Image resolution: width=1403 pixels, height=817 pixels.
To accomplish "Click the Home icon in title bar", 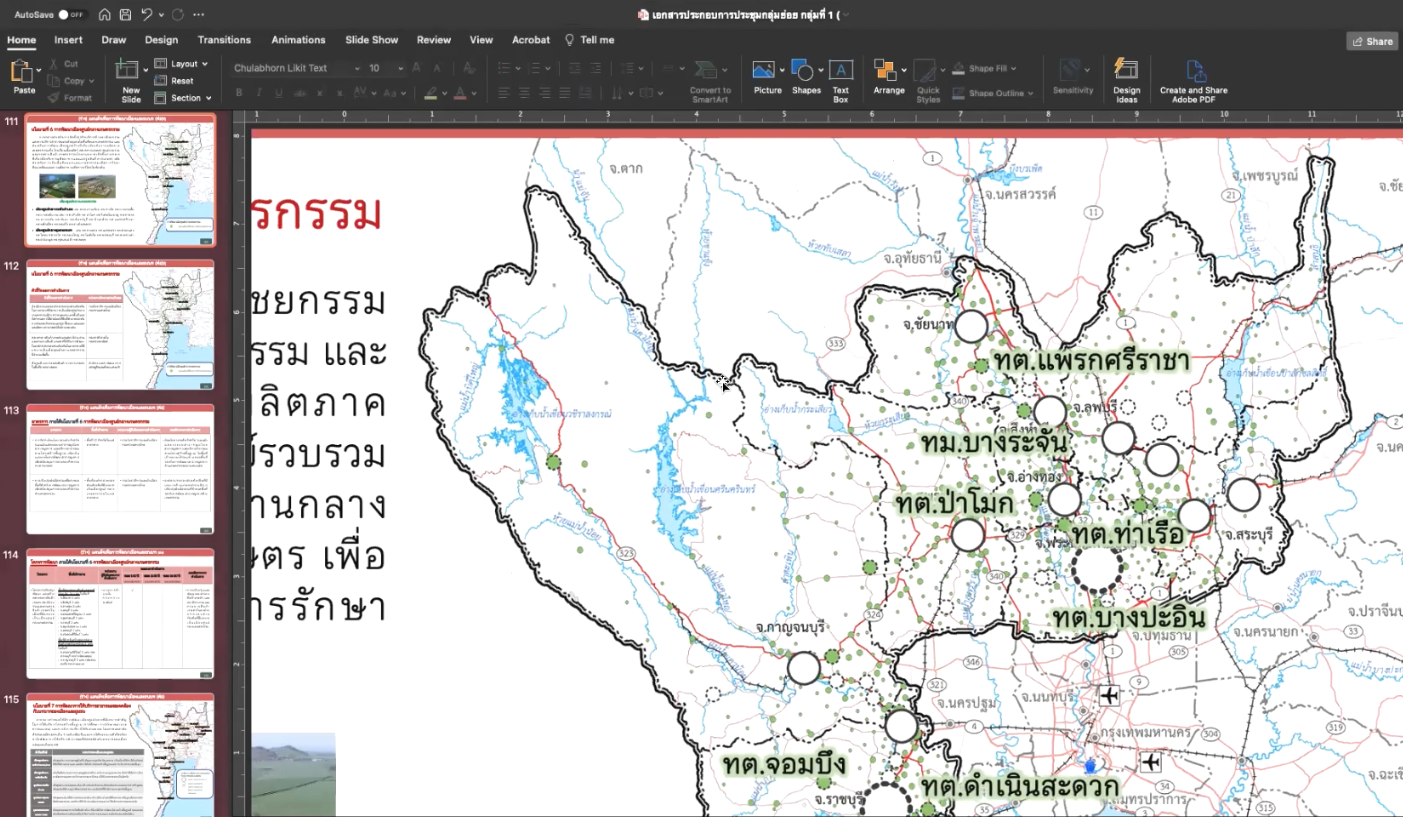I will [x=102, y=15].
